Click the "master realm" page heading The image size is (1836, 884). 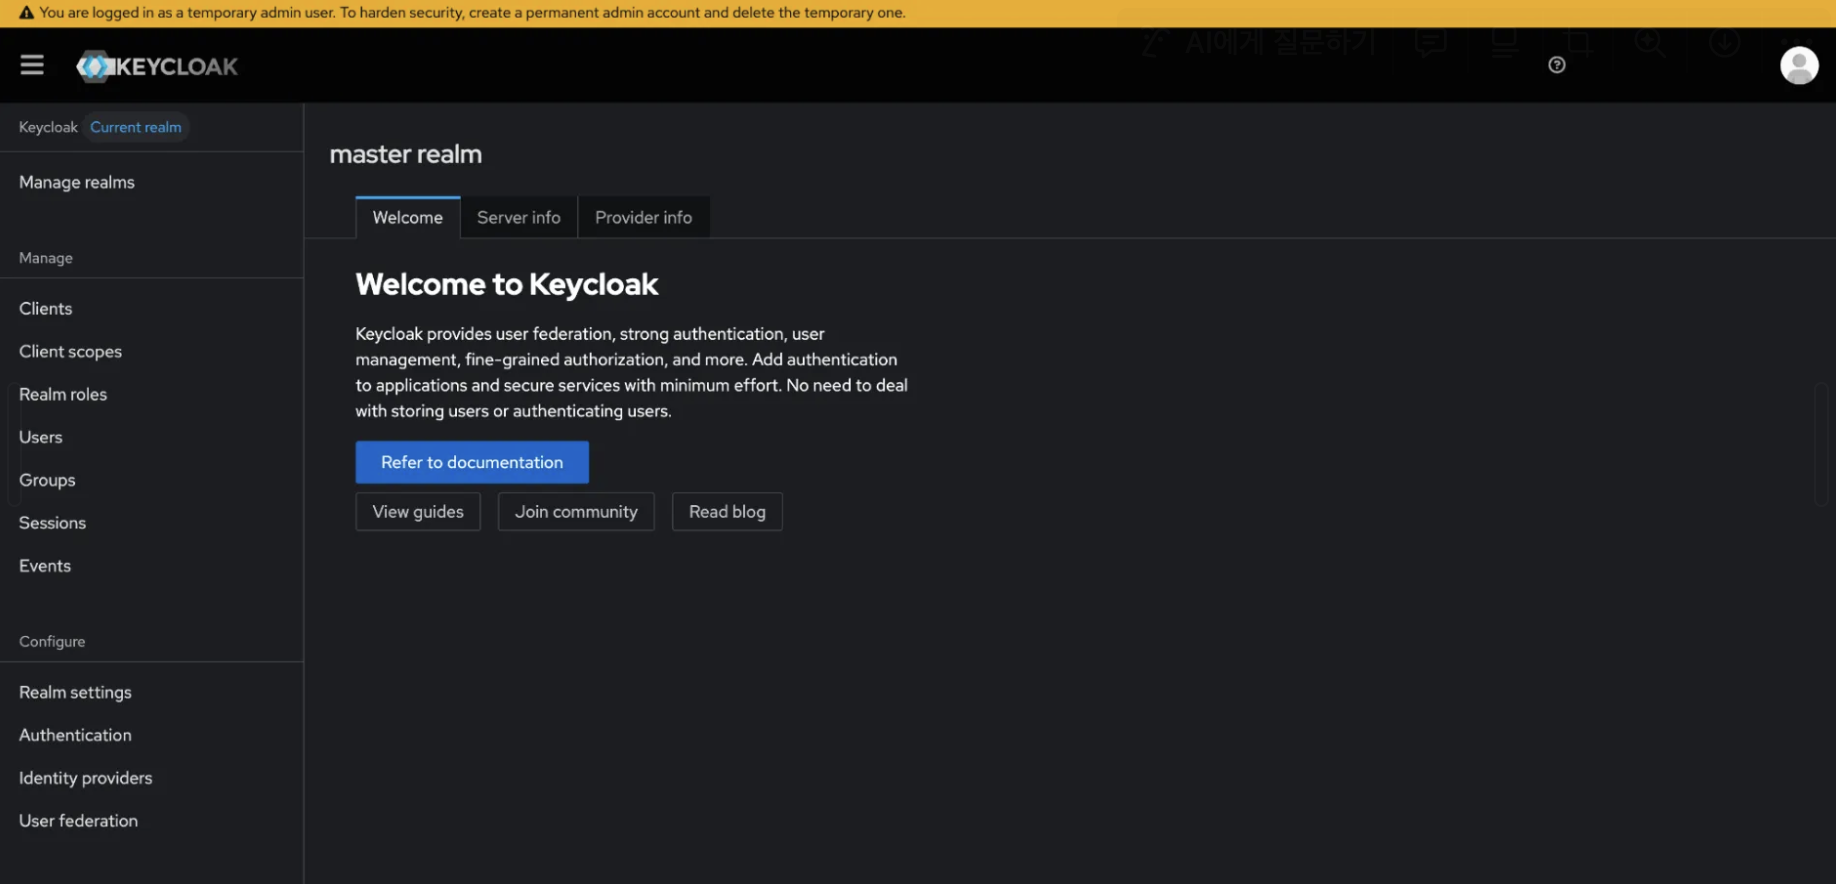tap(406, 154)
